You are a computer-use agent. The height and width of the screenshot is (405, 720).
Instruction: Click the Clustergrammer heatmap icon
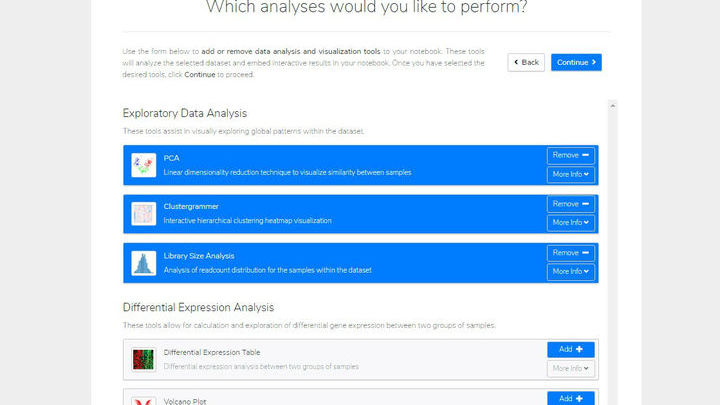tap(143, 214)
